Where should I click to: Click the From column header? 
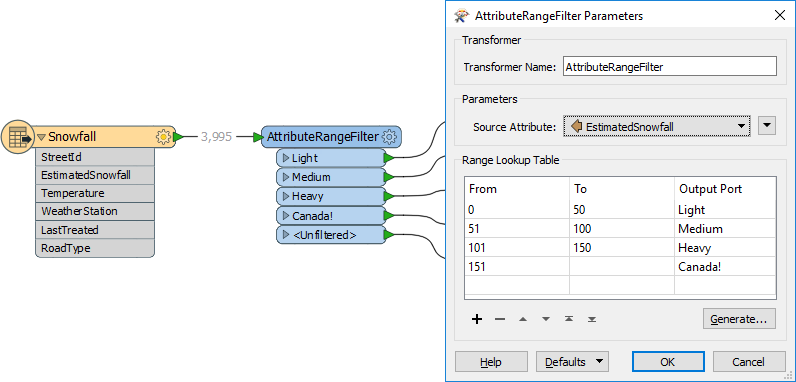pyautogui.click(x=517, y=189)
